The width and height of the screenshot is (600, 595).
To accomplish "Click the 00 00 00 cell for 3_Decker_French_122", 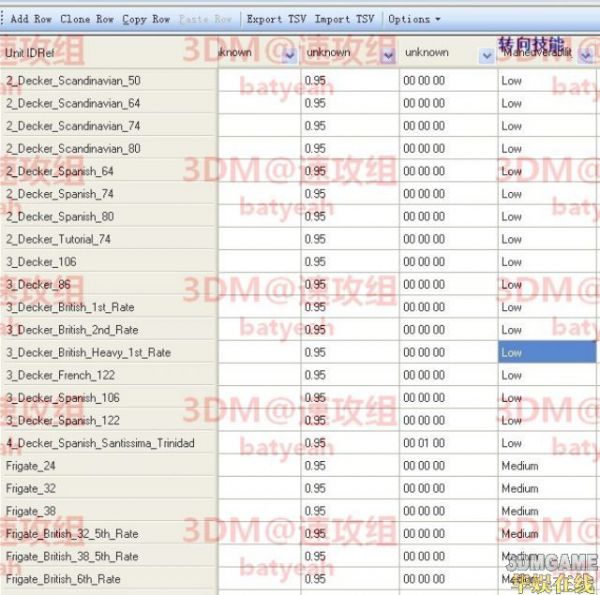I will pos(448,375).
